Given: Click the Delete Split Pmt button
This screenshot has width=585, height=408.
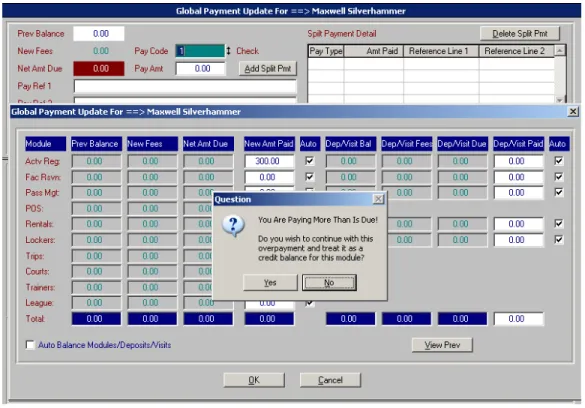Looking at the screenshot, I should click(520, 34).
